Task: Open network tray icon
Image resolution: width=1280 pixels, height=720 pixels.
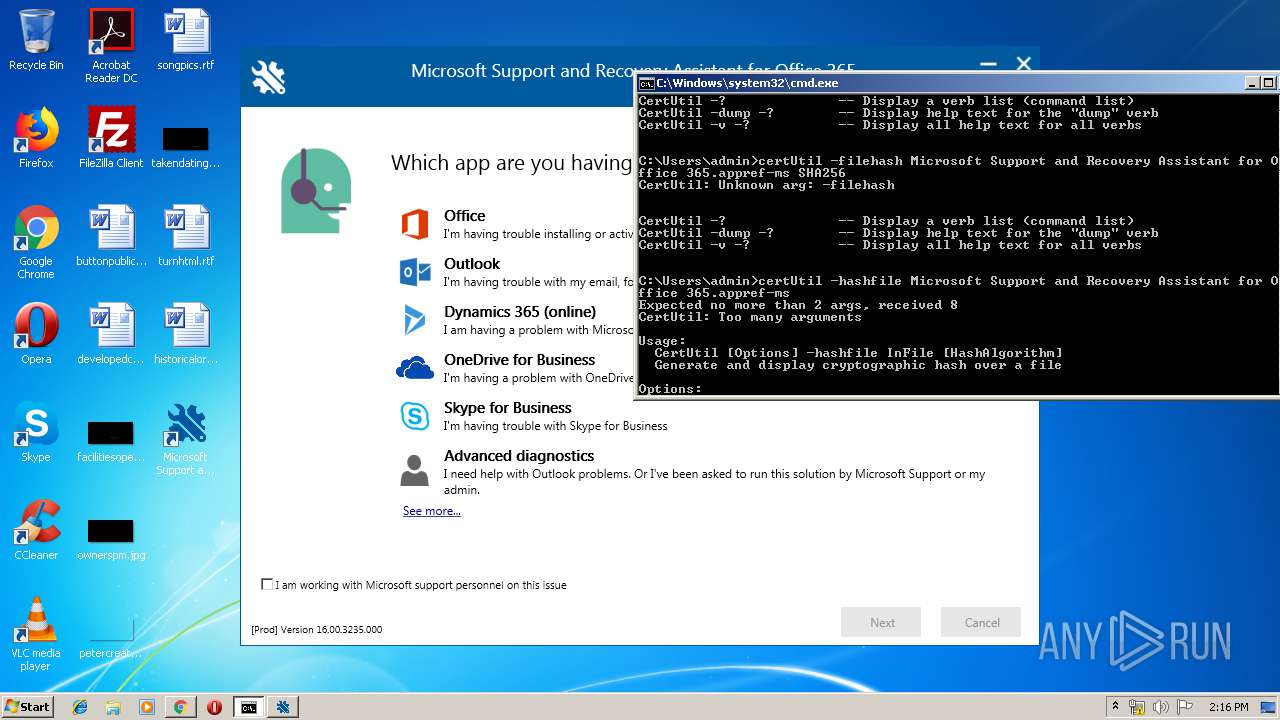Action: [1137, 707]
